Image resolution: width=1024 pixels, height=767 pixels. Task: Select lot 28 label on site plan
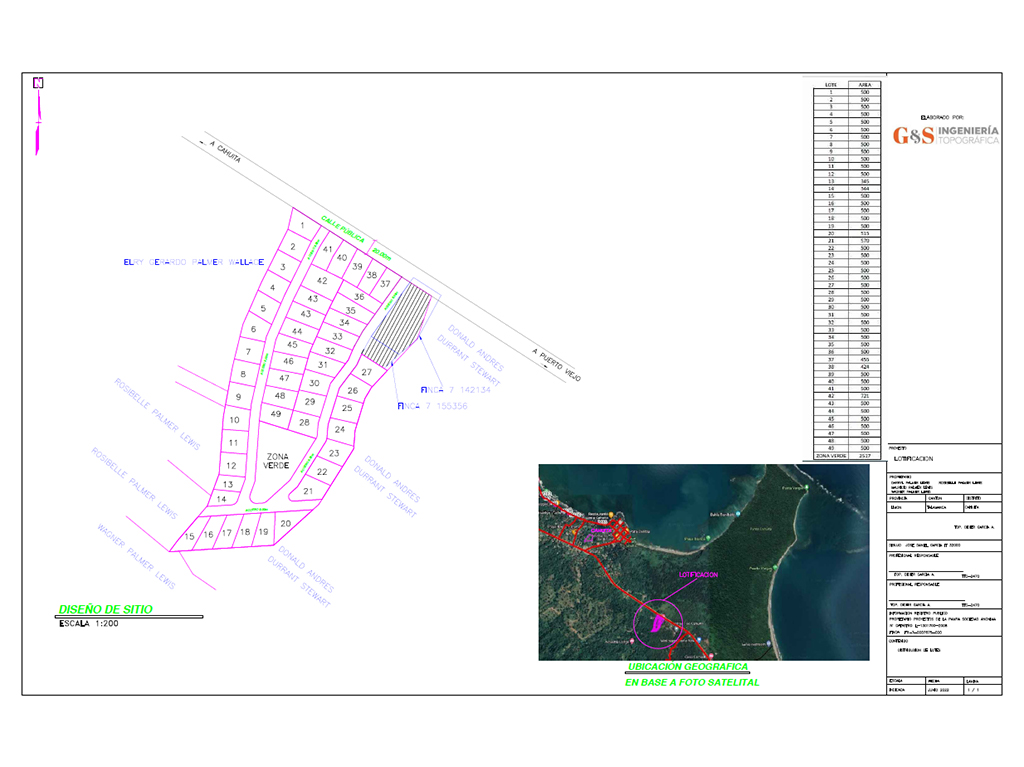(x=304, y=423)
